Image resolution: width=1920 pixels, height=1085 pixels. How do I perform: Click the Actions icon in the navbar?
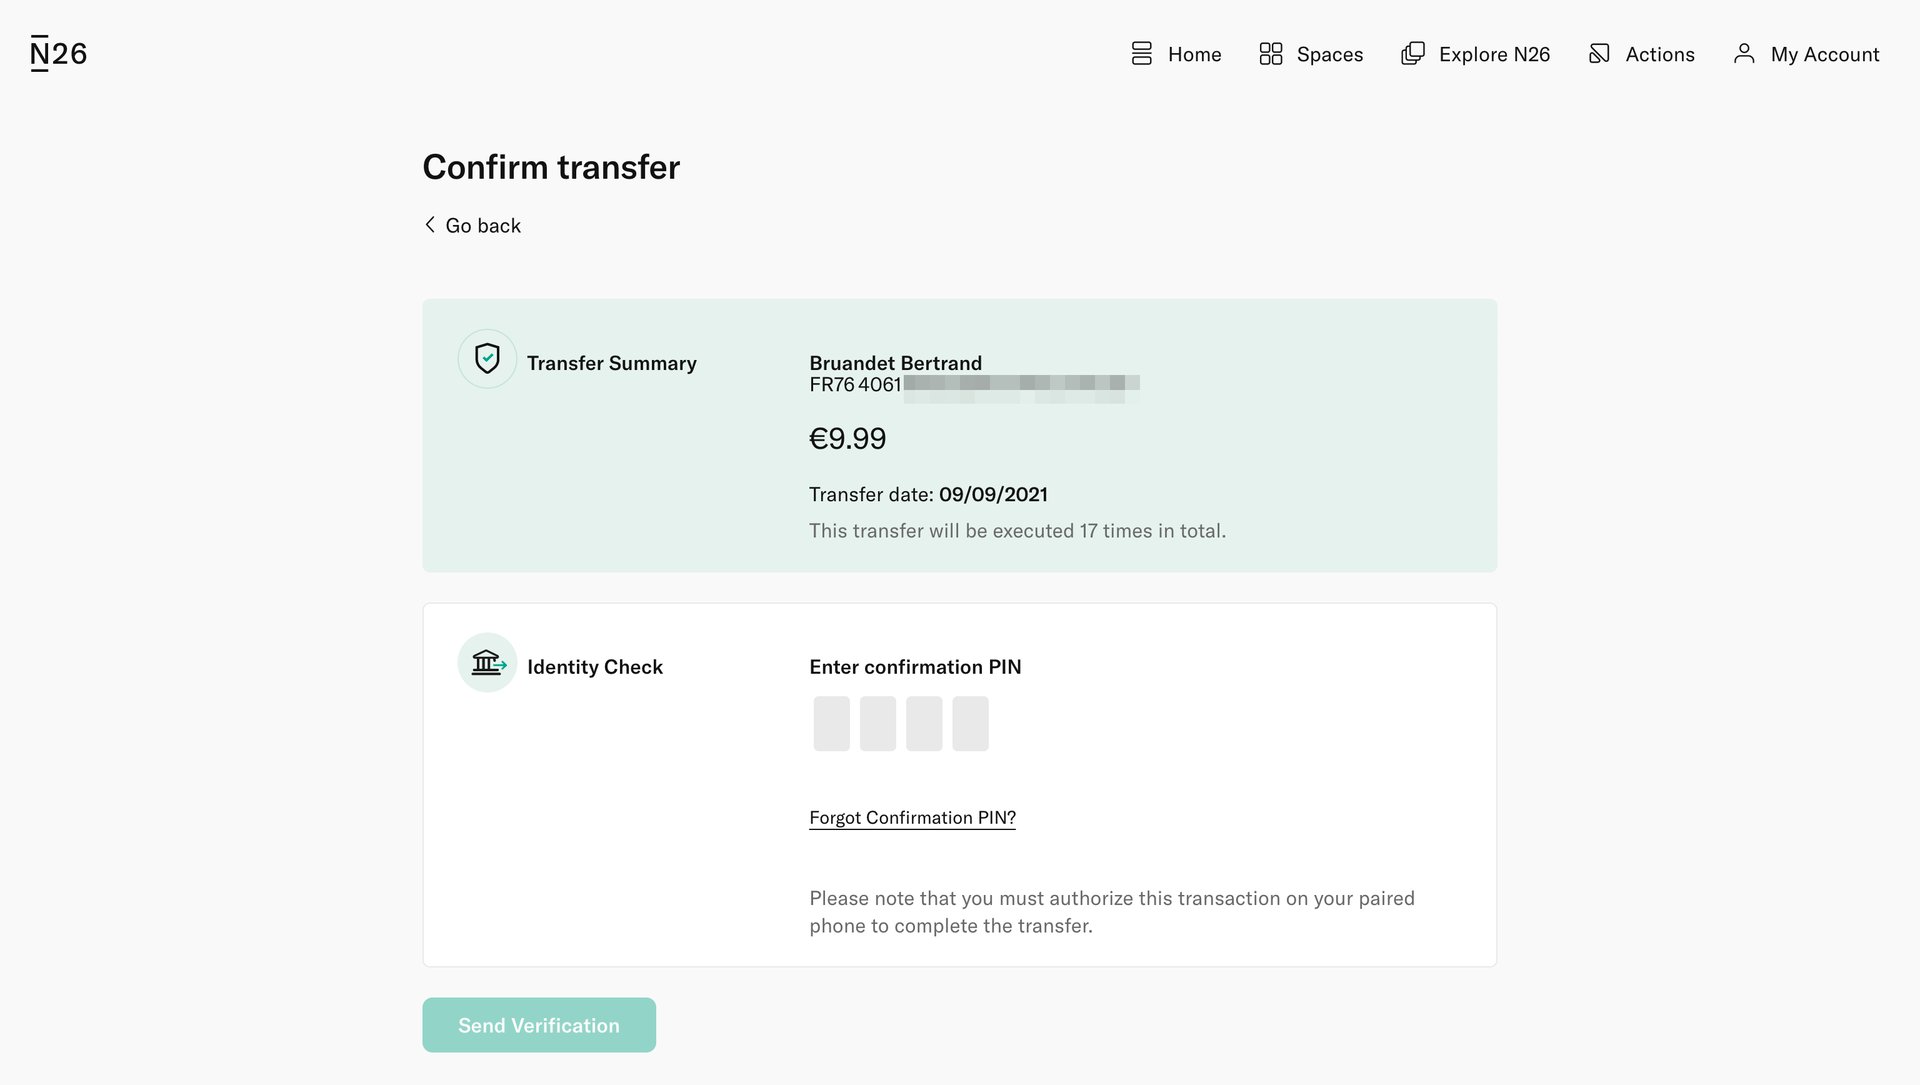pyautogui.click(x=1600, y=54)
